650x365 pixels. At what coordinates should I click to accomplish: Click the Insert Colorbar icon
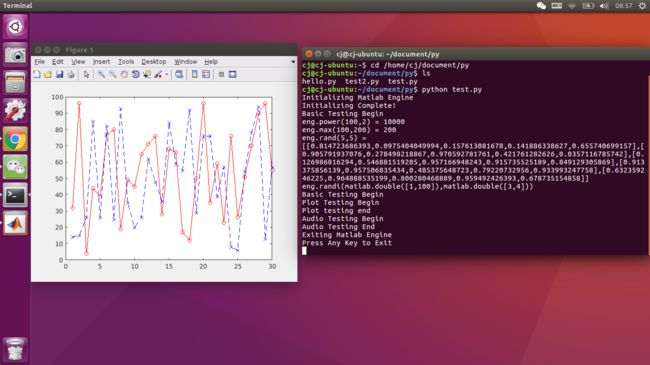(194, 75)
